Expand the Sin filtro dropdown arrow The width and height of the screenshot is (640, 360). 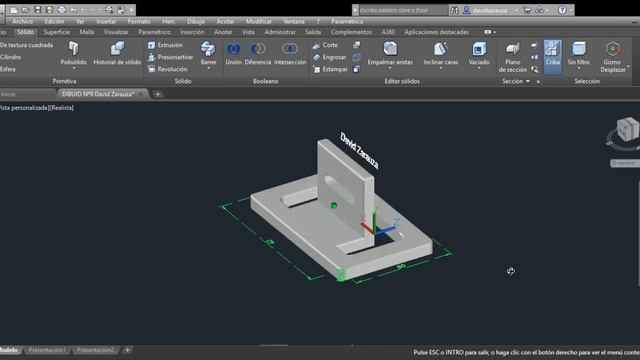[x=579, y=68]
